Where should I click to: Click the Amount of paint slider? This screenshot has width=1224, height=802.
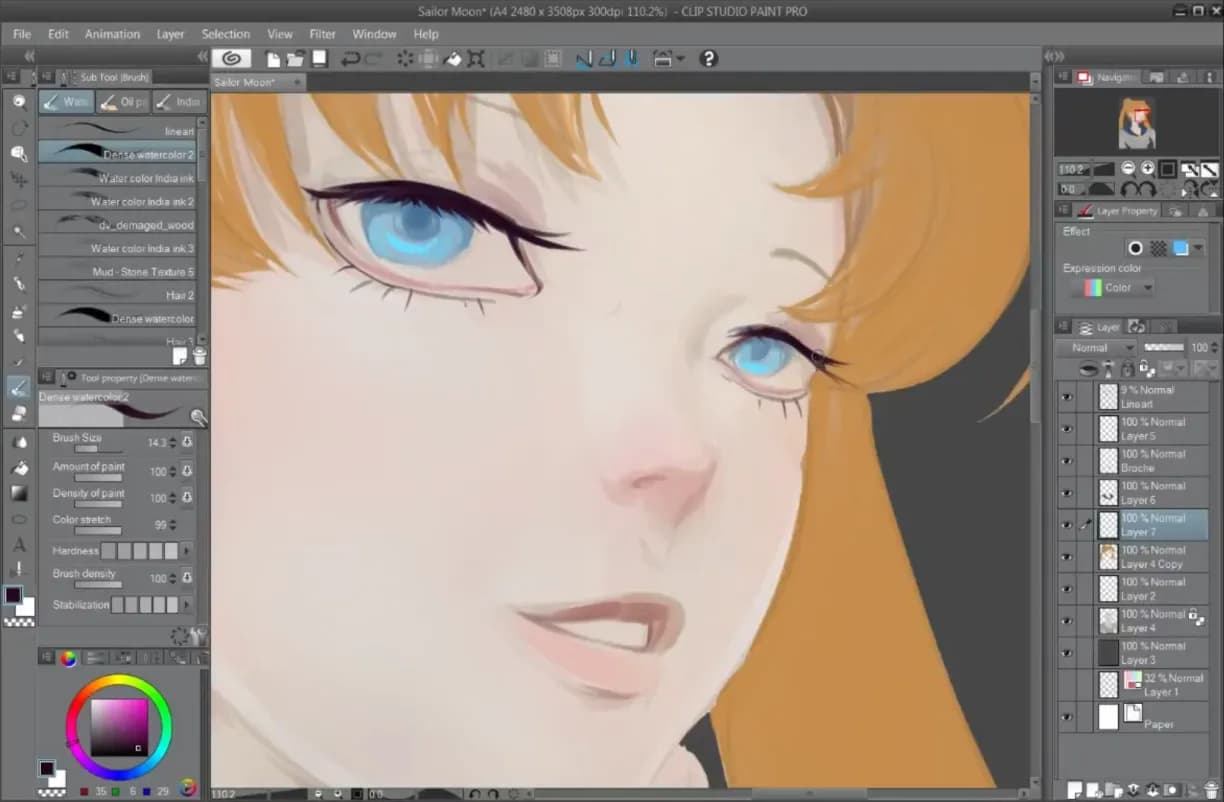[x=98, y=477]
